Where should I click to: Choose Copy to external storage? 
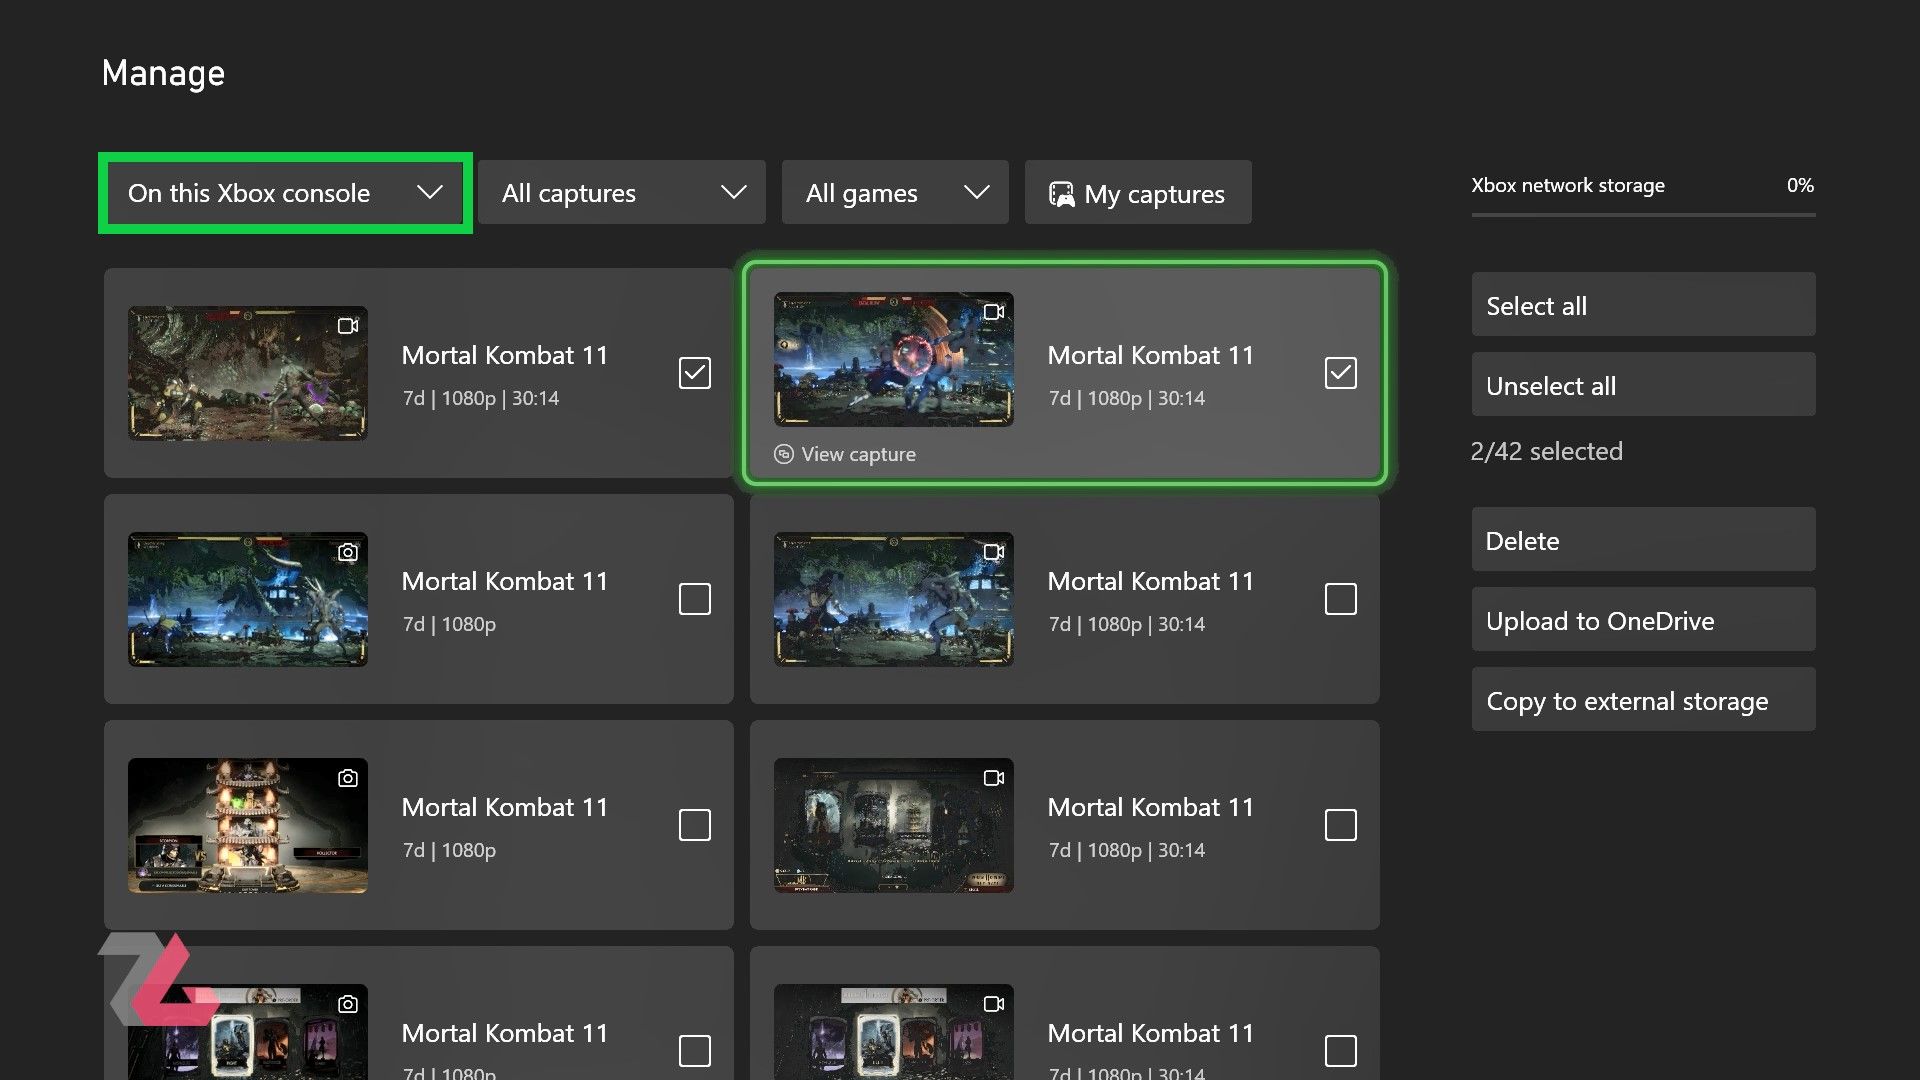click(x=1642, y=701)
